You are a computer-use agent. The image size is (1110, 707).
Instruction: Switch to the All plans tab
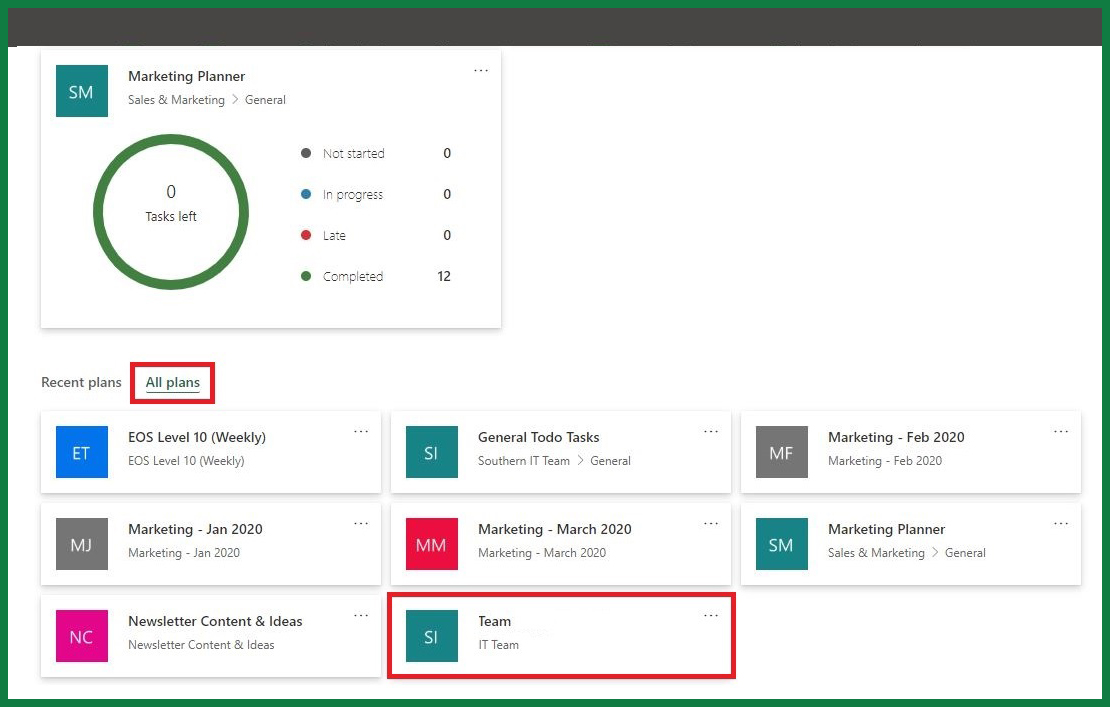point(172,382)
